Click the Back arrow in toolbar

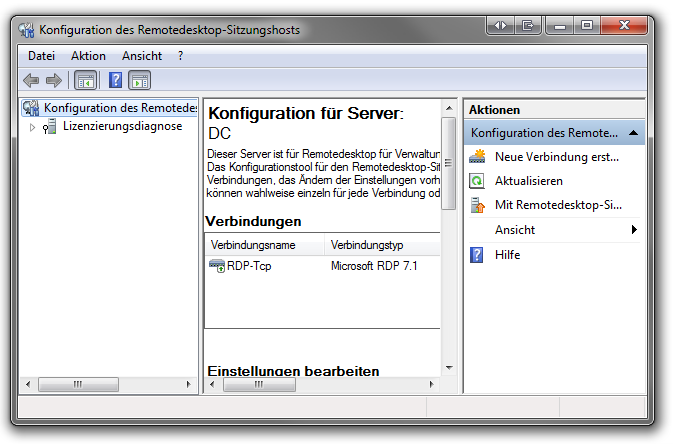click(x=31, y=80)
